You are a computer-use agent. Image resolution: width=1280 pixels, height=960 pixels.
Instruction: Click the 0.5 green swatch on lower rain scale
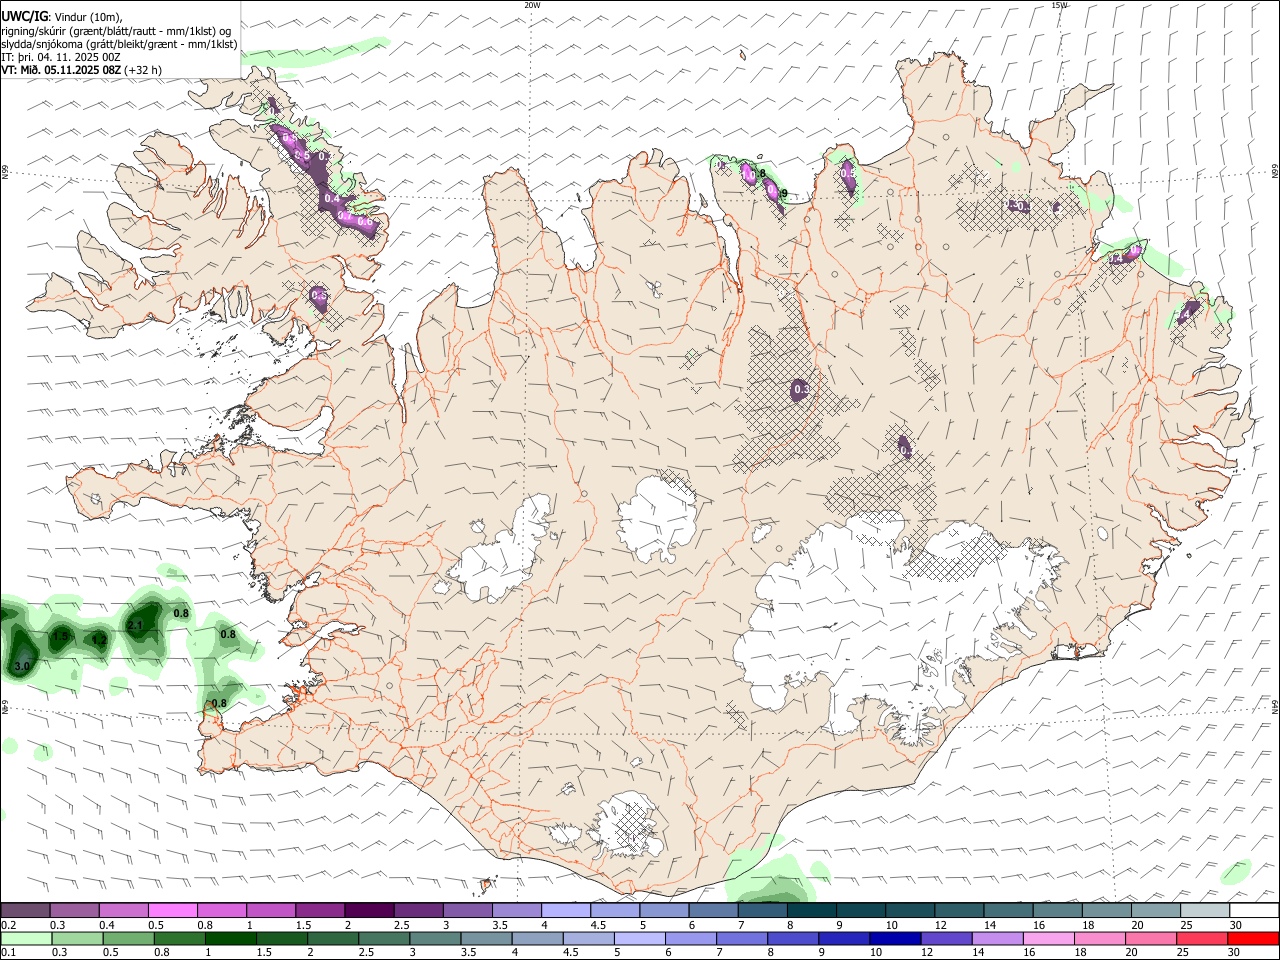pos(129,938)
